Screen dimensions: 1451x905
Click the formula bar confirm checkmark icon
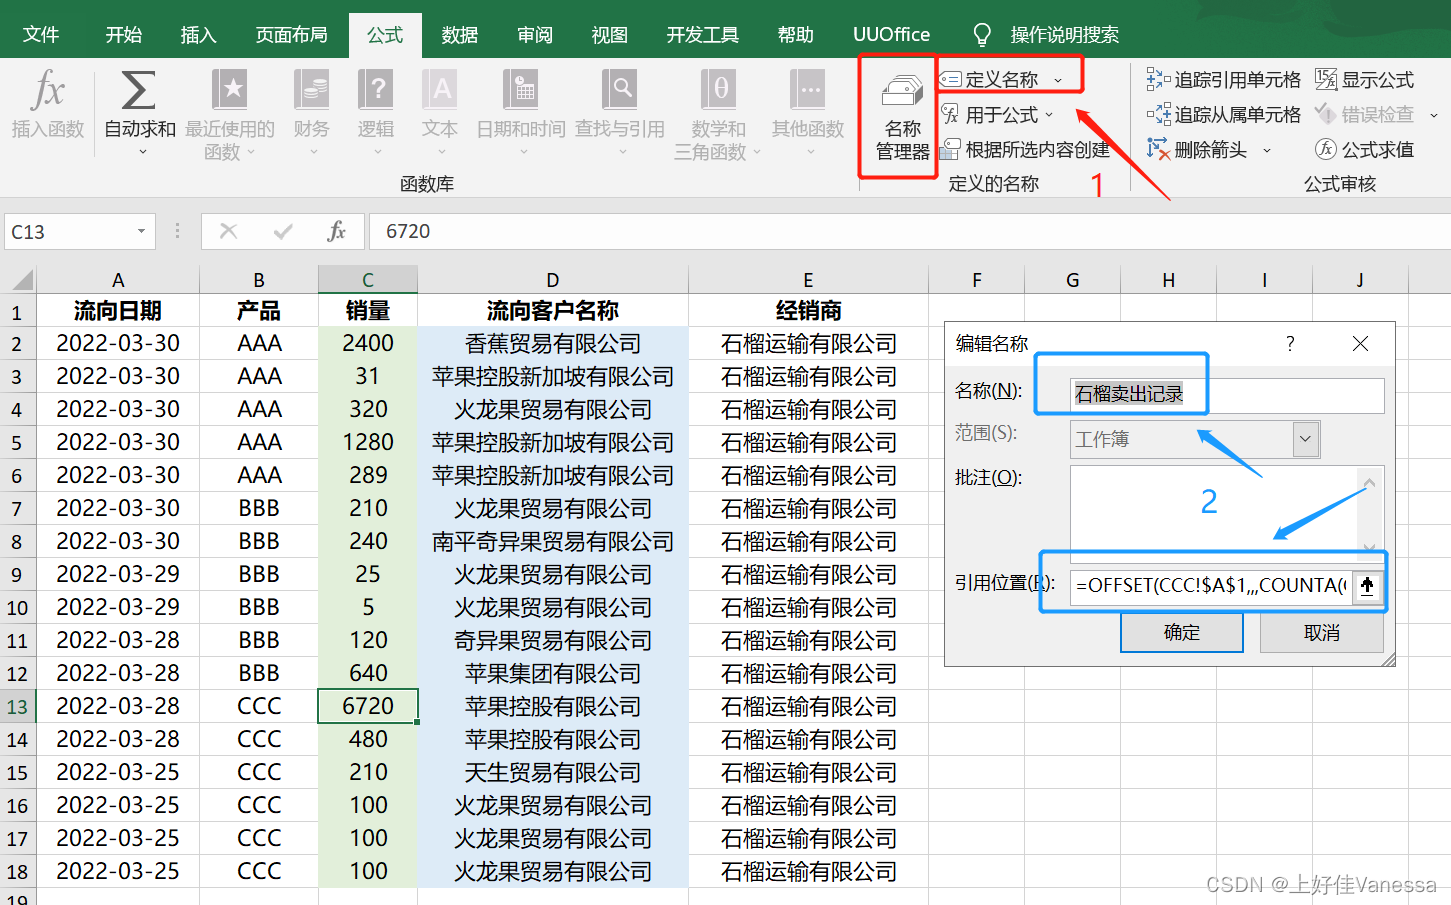coord(283,231)
